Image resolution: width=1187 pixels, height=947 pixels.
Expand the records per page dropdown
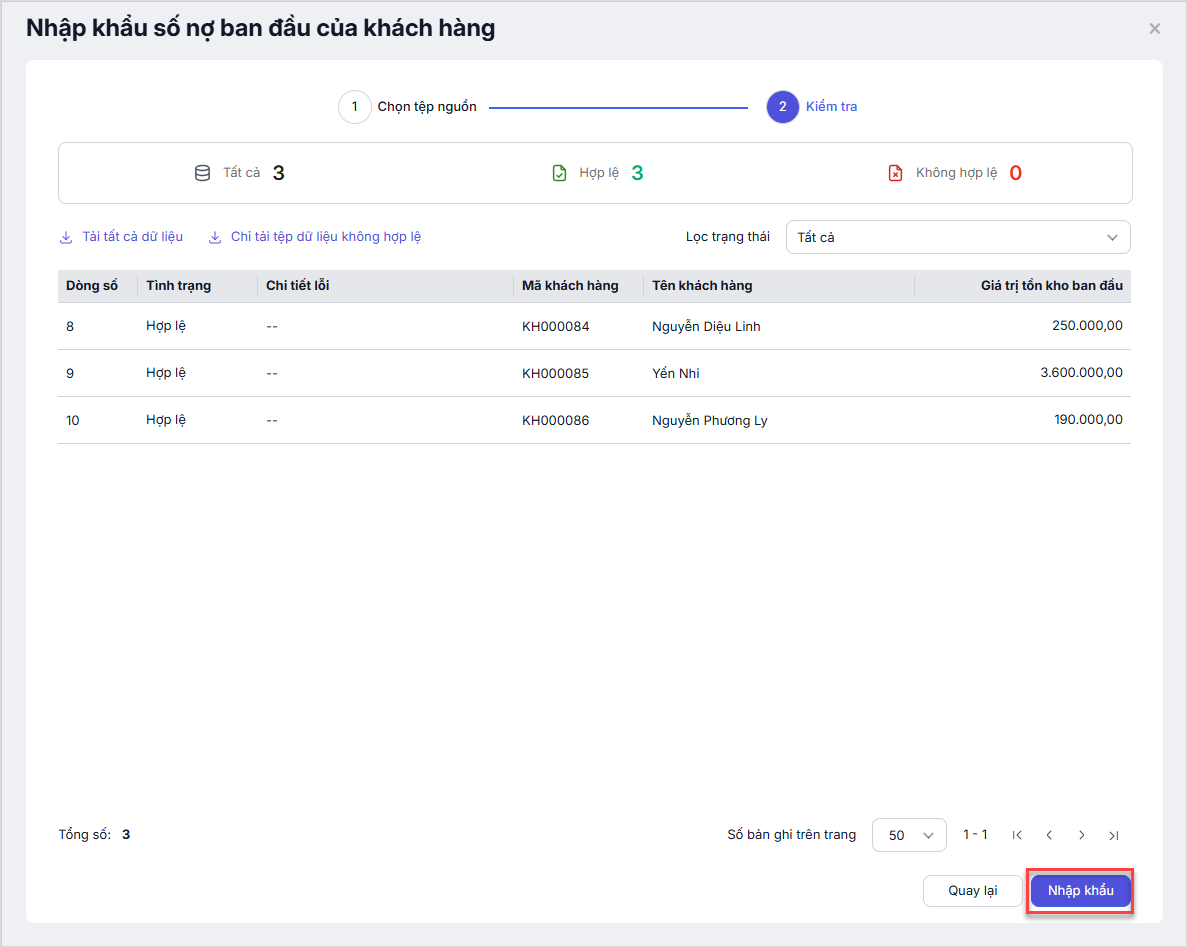(908, 835)
